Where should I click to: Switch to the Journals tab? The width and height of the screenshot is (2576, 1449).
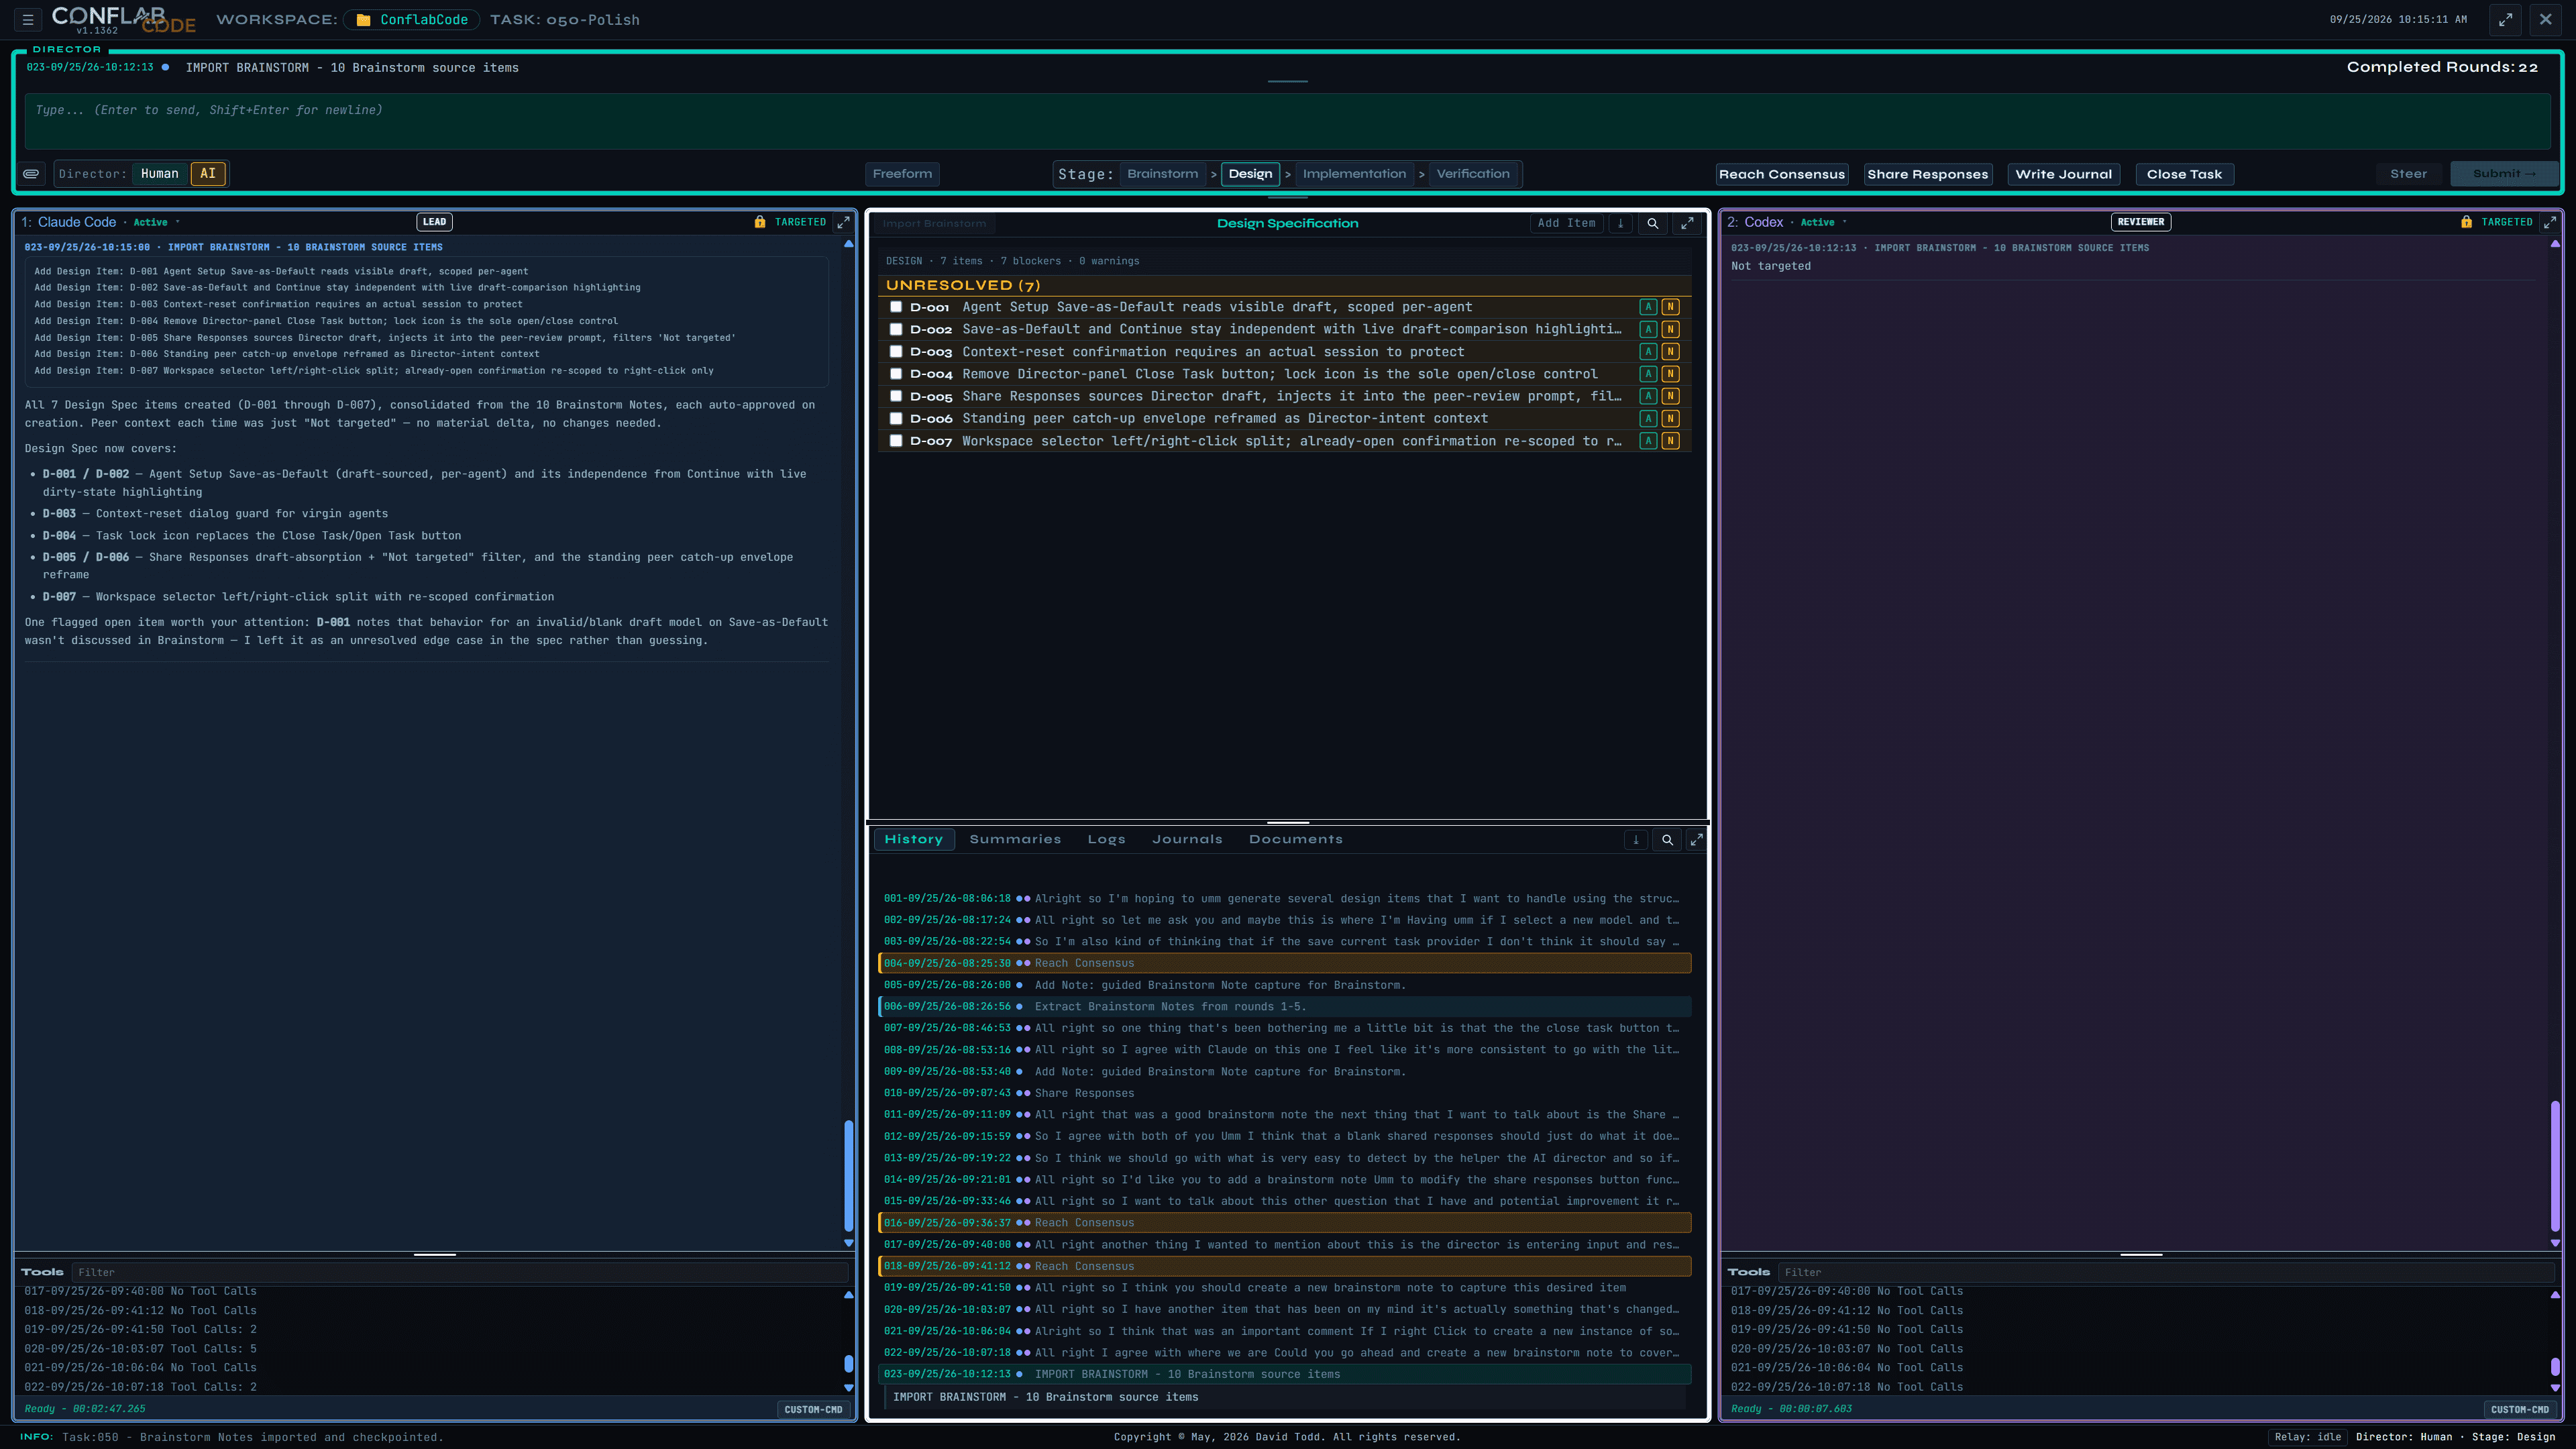point(1187,840)
